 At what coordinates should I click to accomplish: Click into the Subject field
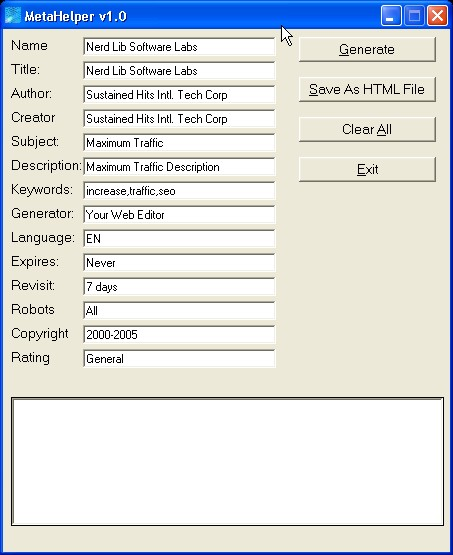click(x=179, y=143)
